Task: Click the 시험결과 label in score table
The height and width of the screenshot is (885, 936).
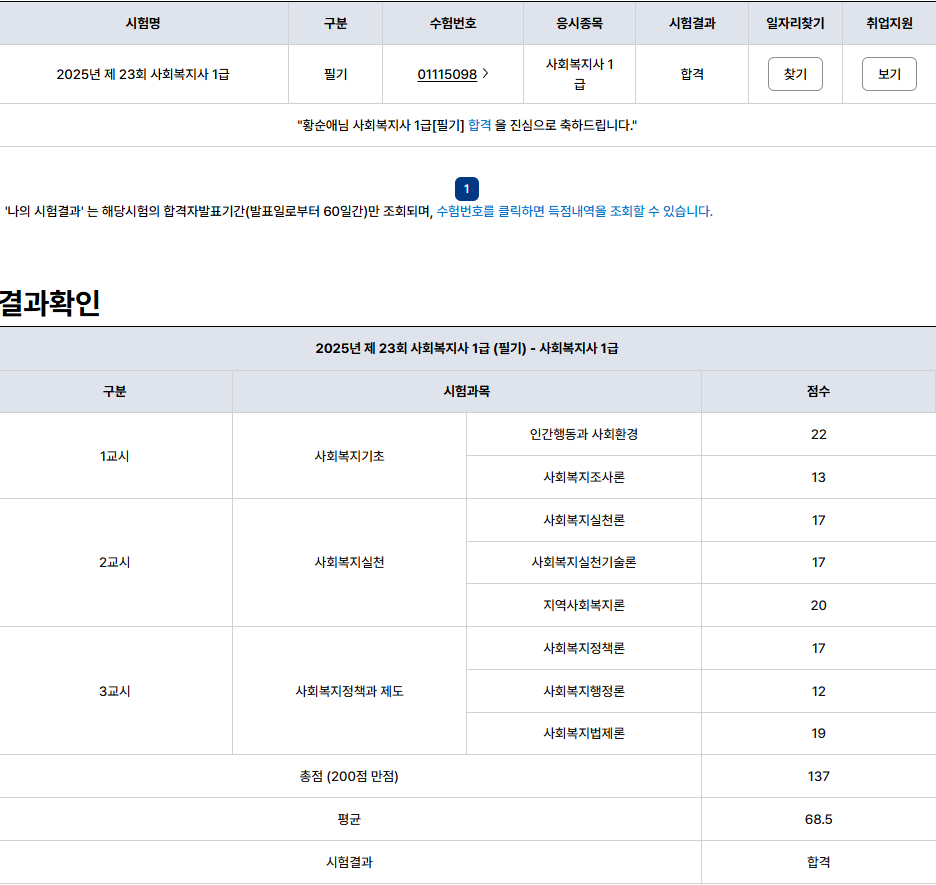Action: point(349,862)
